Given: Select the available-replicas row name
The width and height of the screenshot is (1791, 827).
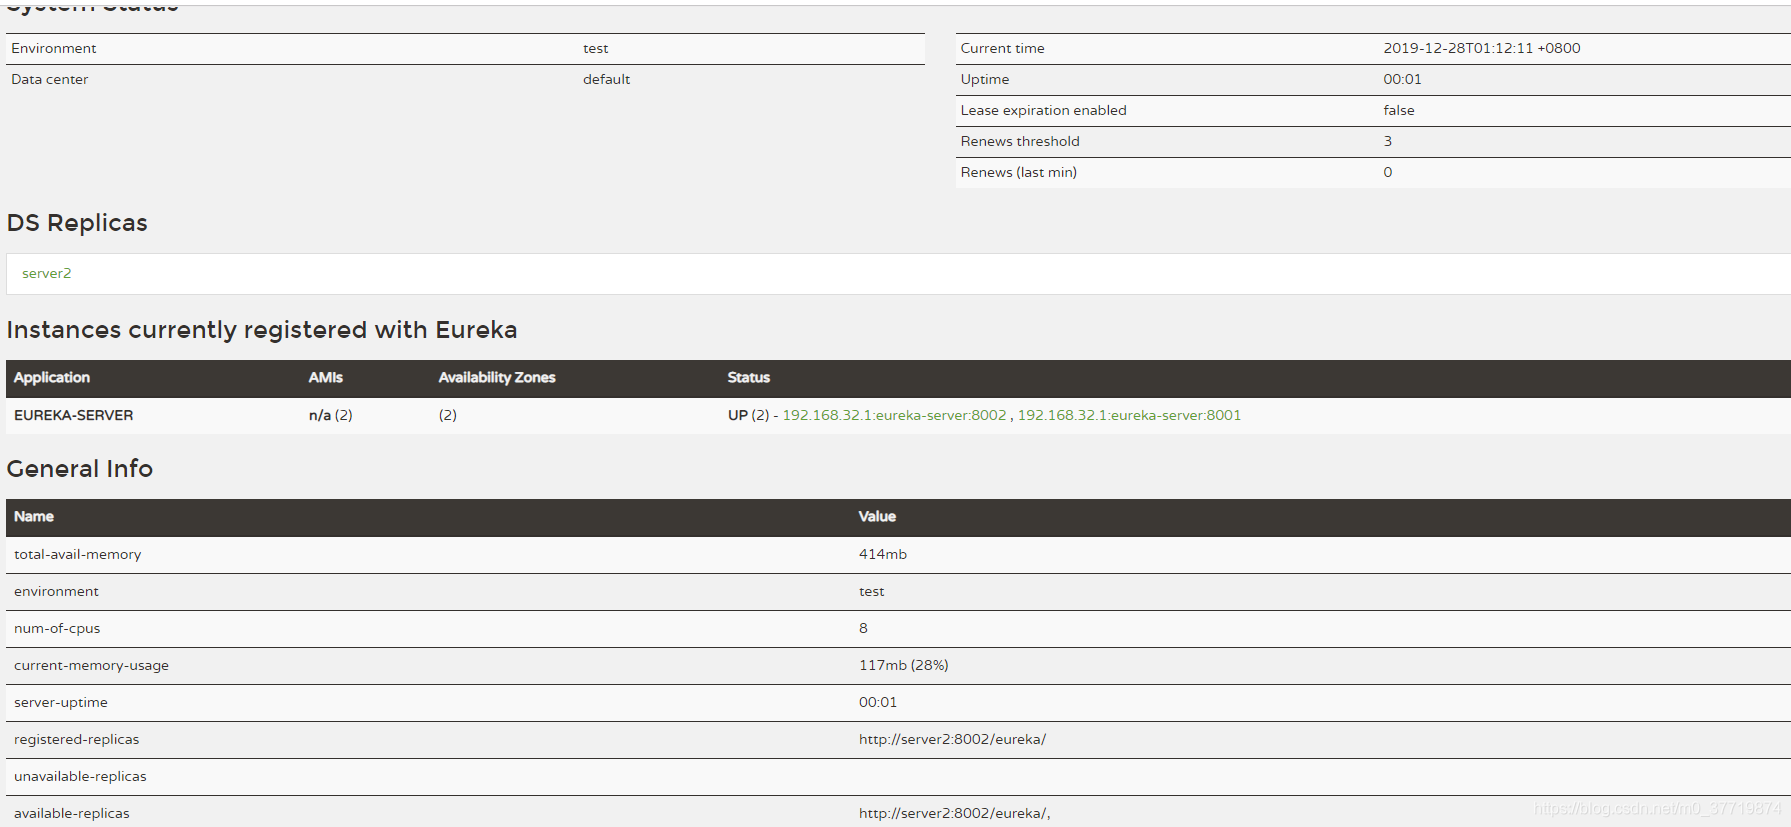Looking at the screenshot, I should pos(72,813).
